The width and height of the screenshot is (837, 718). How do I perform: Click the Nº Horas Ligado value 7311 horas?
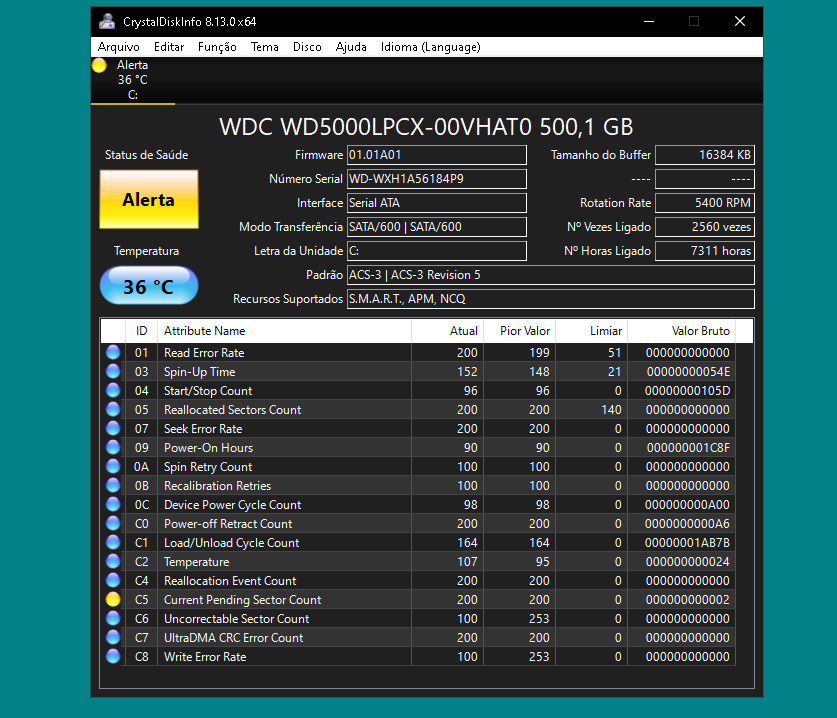pos(705,251)
